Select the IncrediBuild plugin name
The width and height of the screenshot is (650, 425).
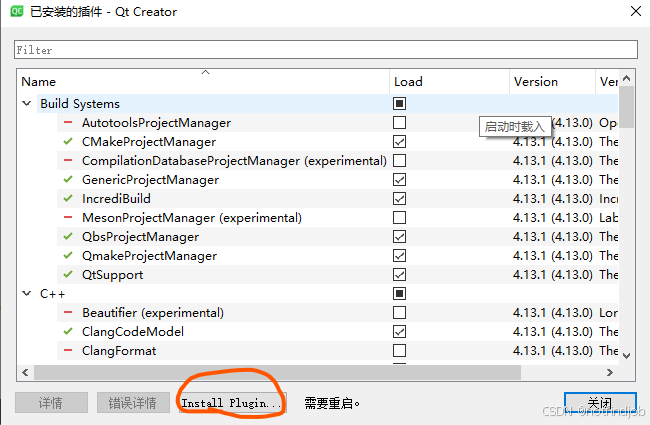click(116, 199)
